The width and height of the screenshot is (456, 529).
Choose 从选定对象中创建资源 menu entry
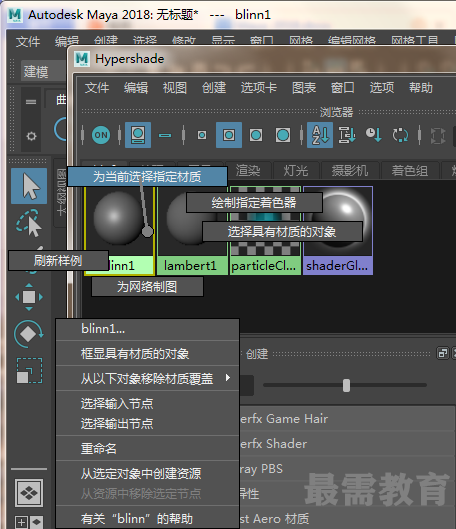pyautogui.click(x=148, y=473)
